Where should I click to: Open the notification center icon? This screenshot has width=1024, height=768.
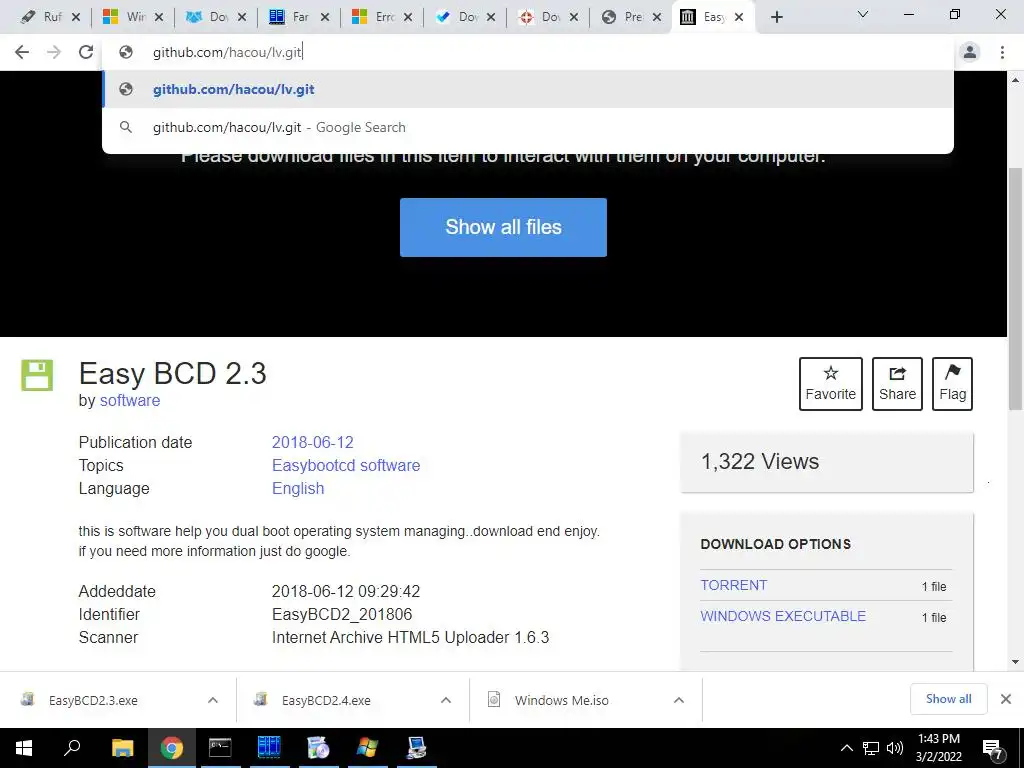(992, 748)
